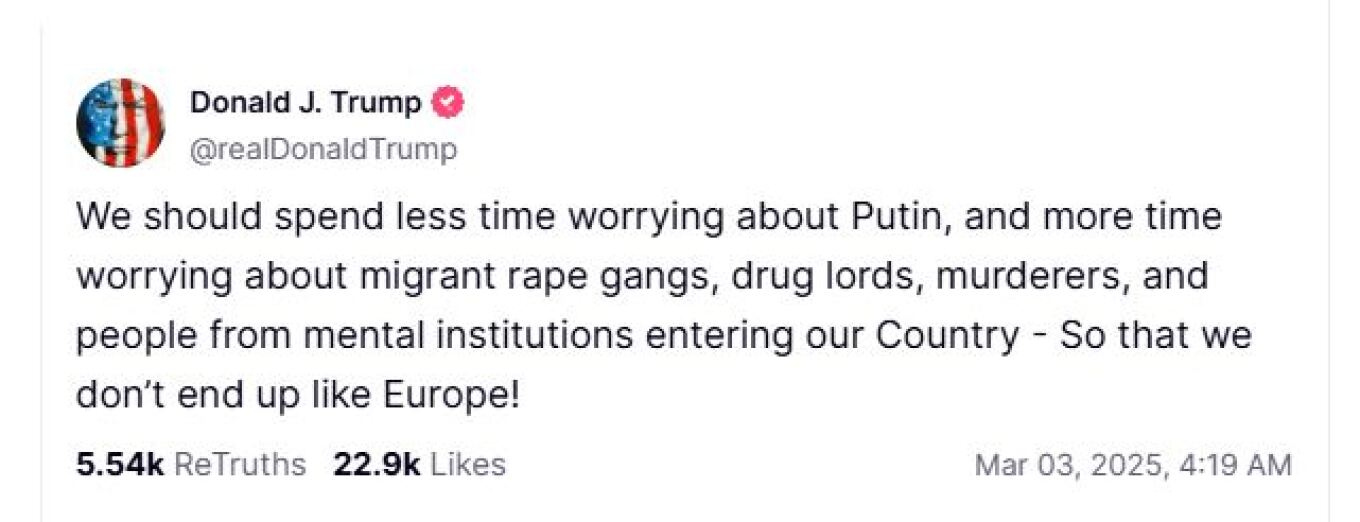Viewport: 1360px width, 522px height.
Task: Click the word Country in the post
Action: (x=947, y=335)
